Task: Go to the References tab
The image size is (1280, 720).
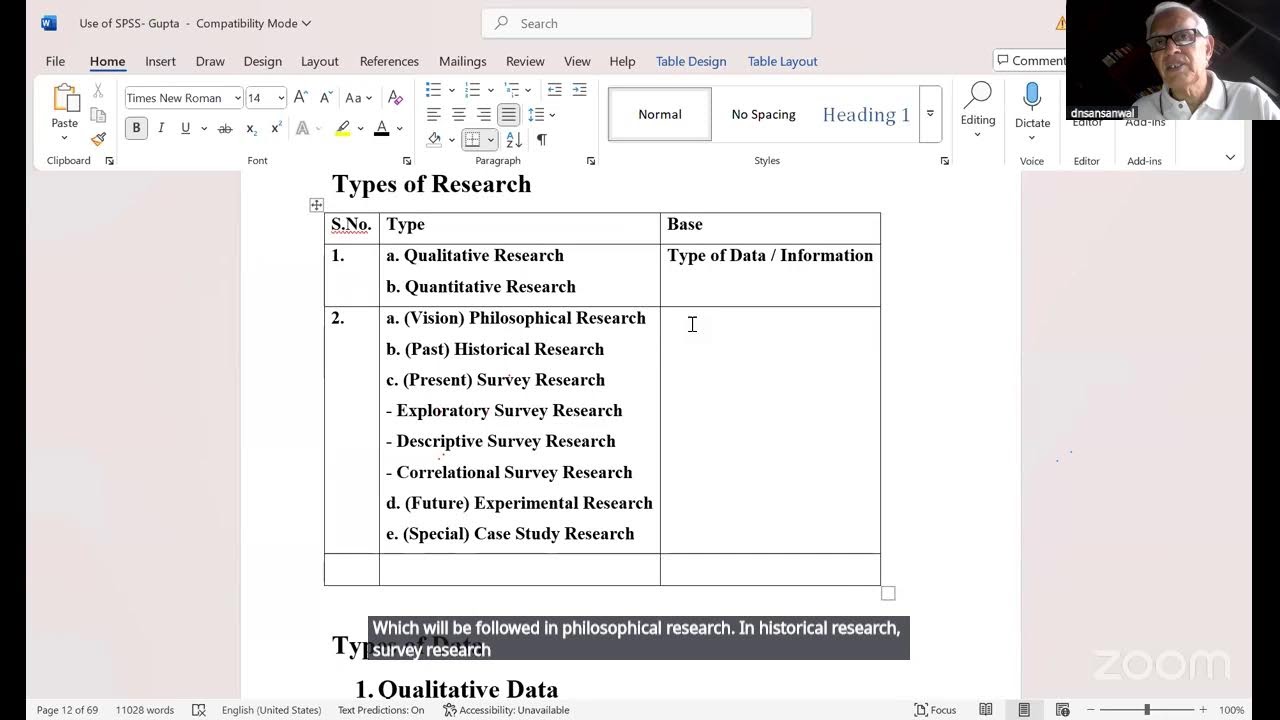Action: pyautogui.click(x=389, y=61)
